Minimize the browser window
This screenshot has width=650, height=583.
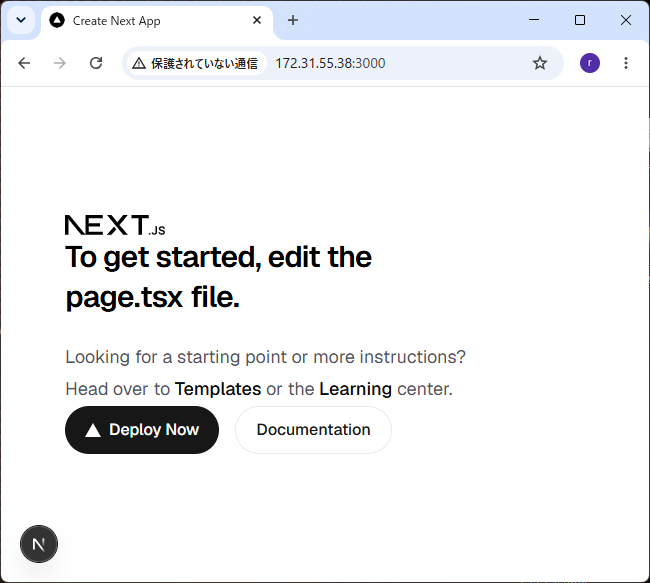[534, 20]
